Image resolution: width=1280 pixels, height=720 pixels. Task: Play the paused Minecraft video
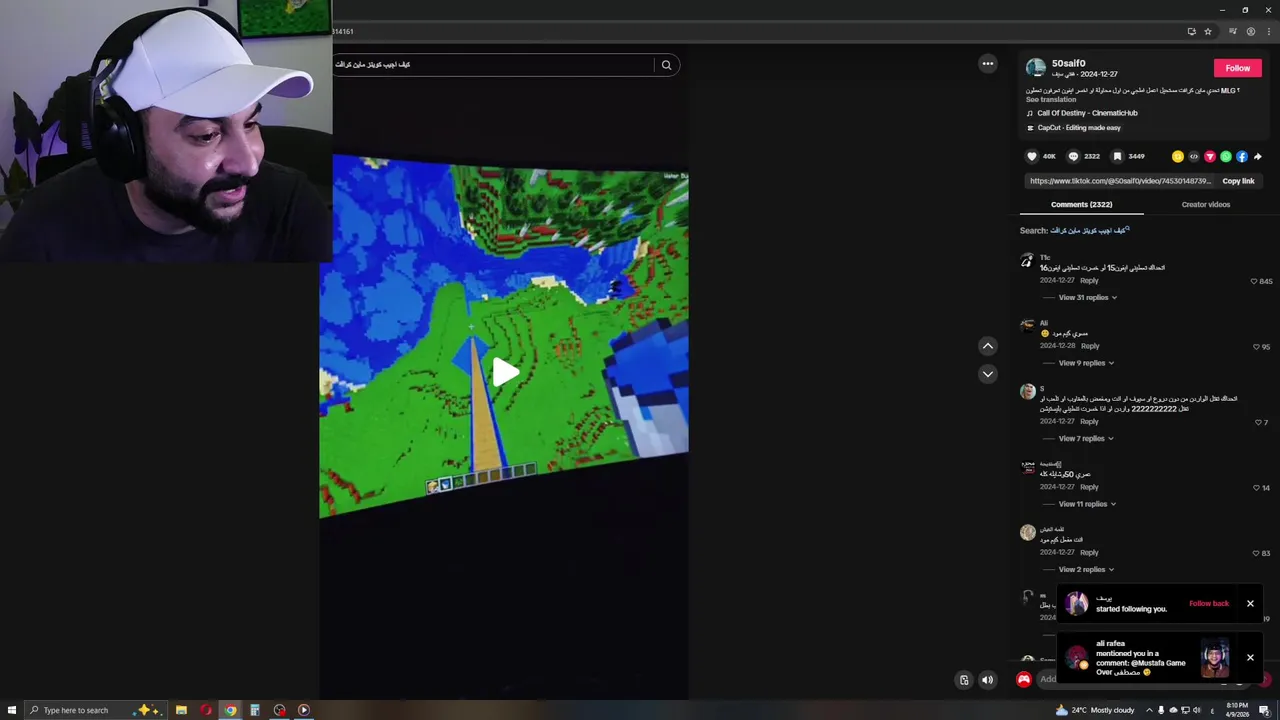(504, 373)
